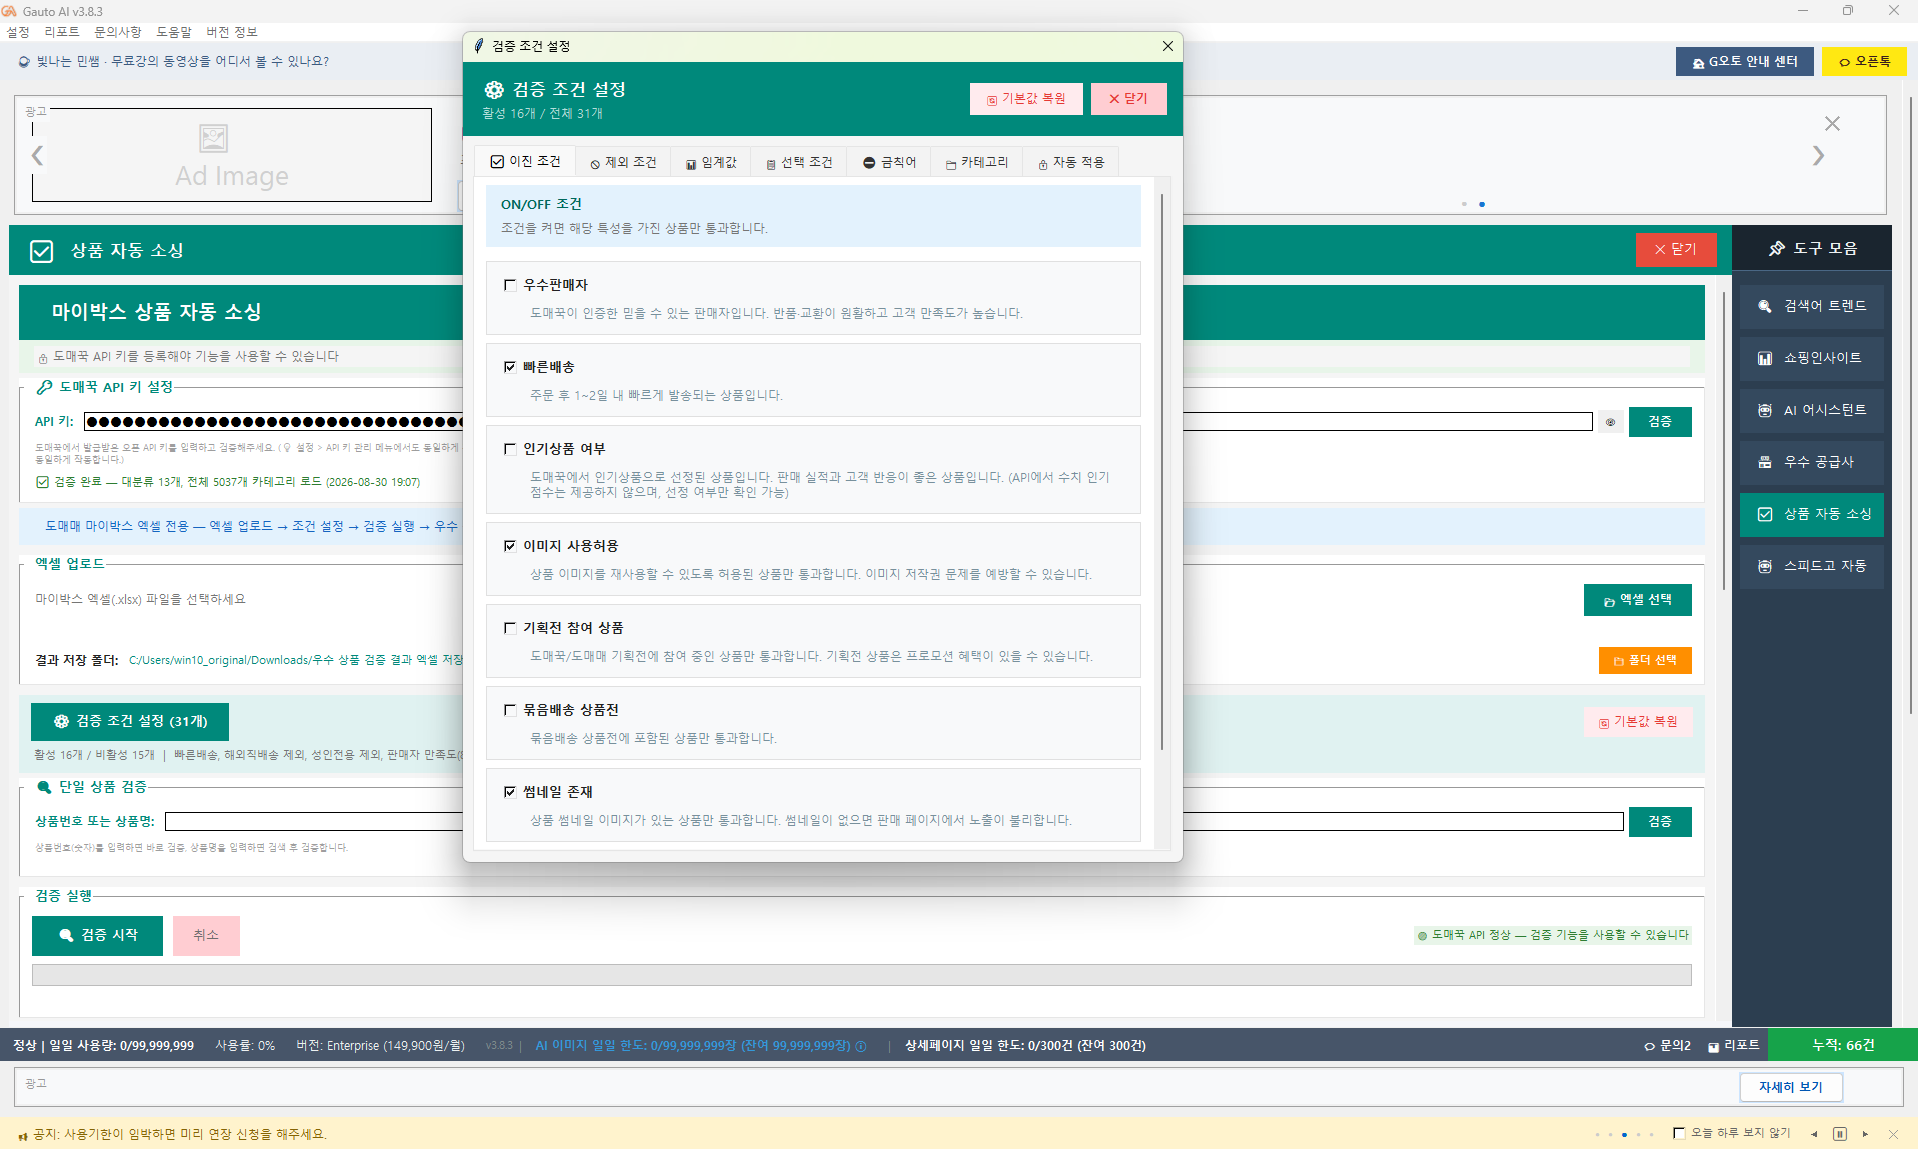Click 닫기 in the dialog header
Viewport: 1918px width, 1149px height.
pyautogui.click(x=1128, y=99)
